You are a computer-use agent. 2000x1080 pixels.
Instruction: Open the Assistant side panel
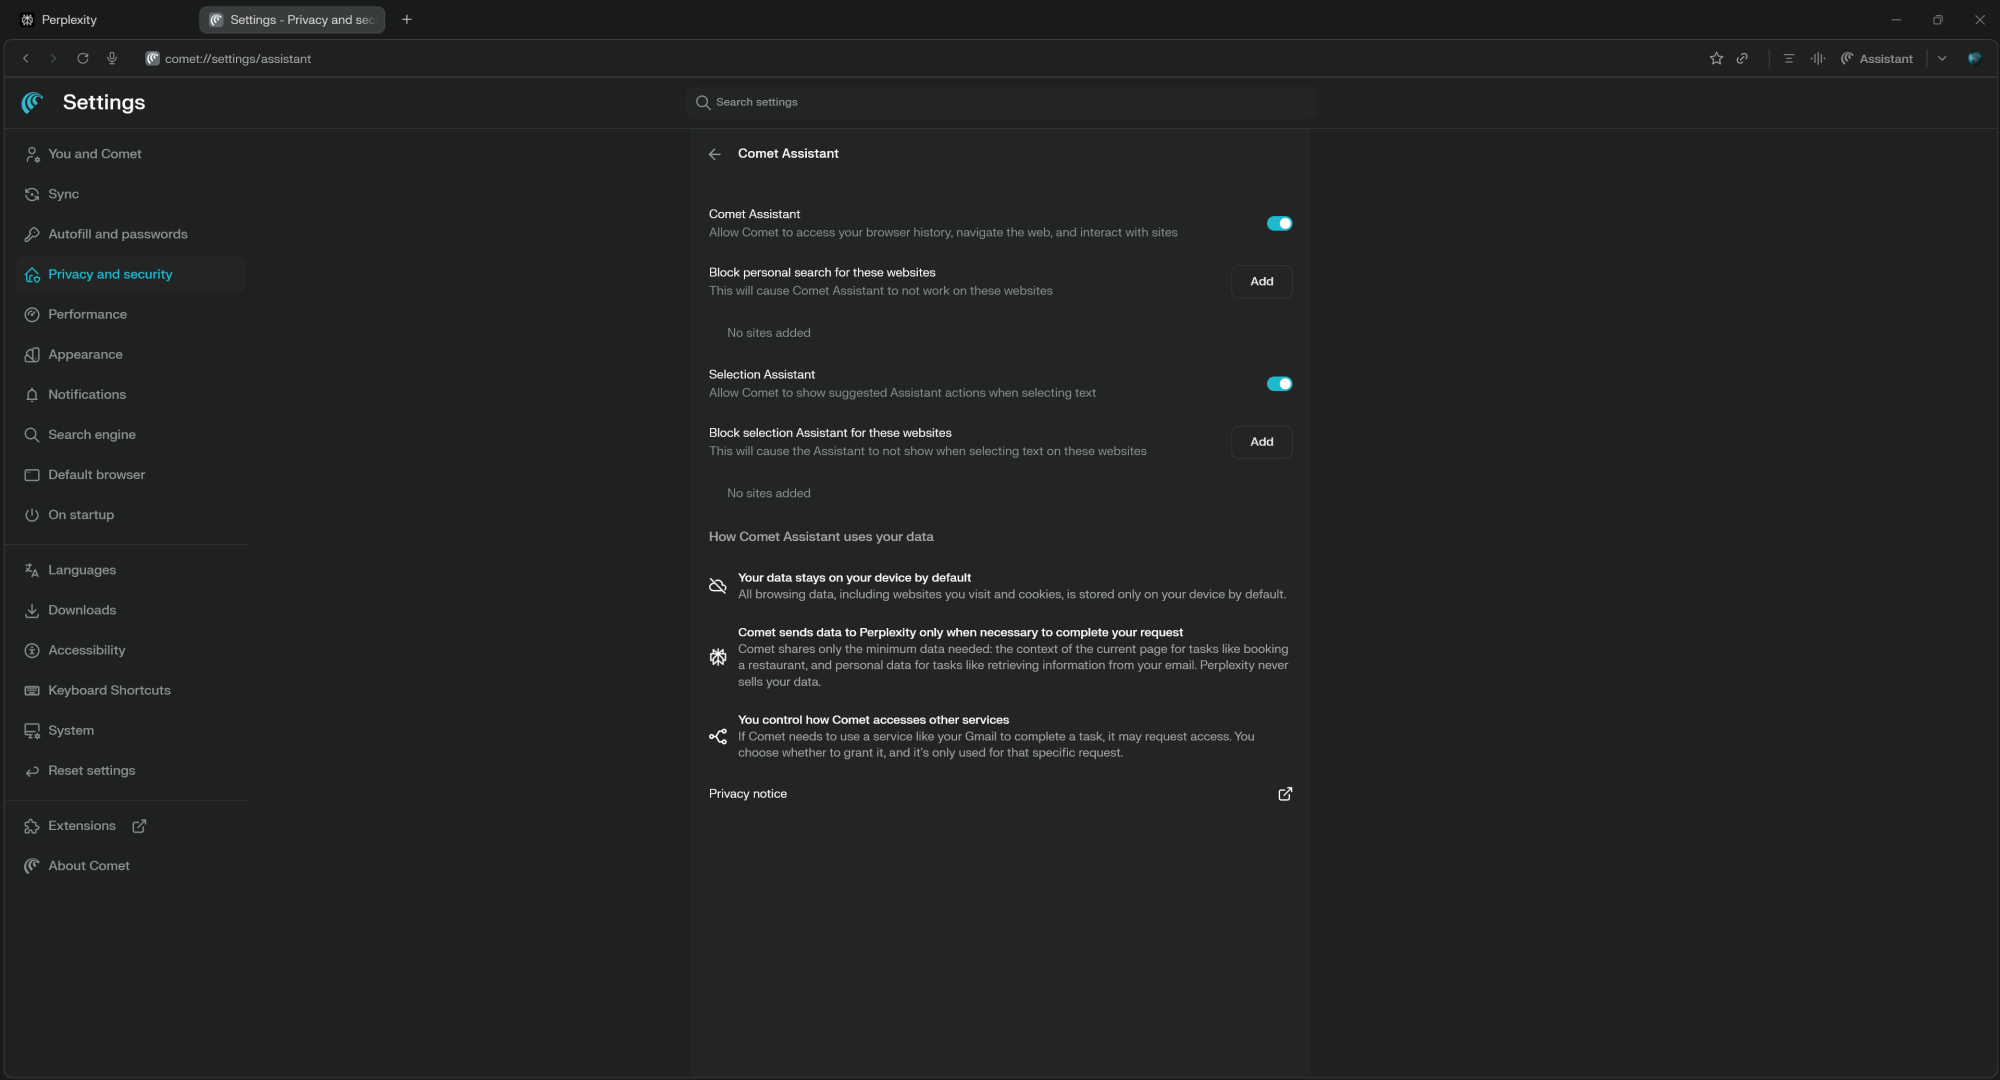tap(1877, 59)
